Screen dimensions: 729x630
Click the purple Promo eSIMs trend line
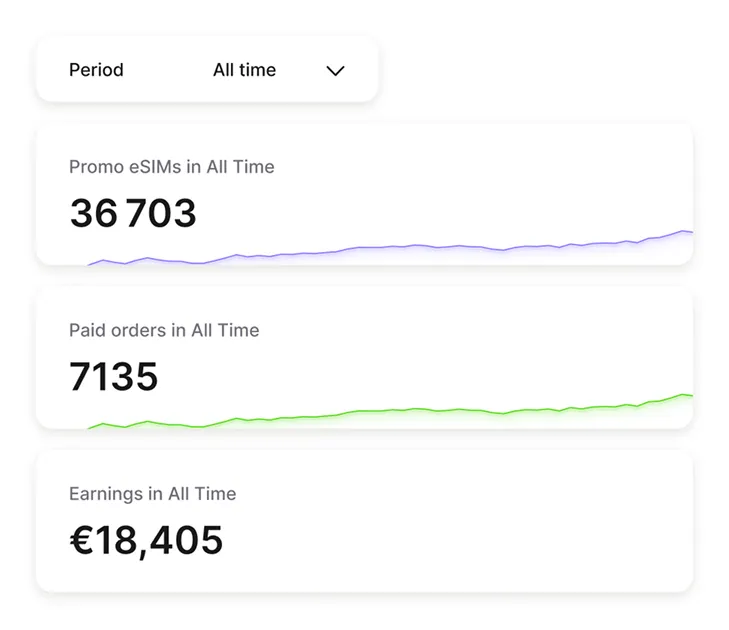400,246
